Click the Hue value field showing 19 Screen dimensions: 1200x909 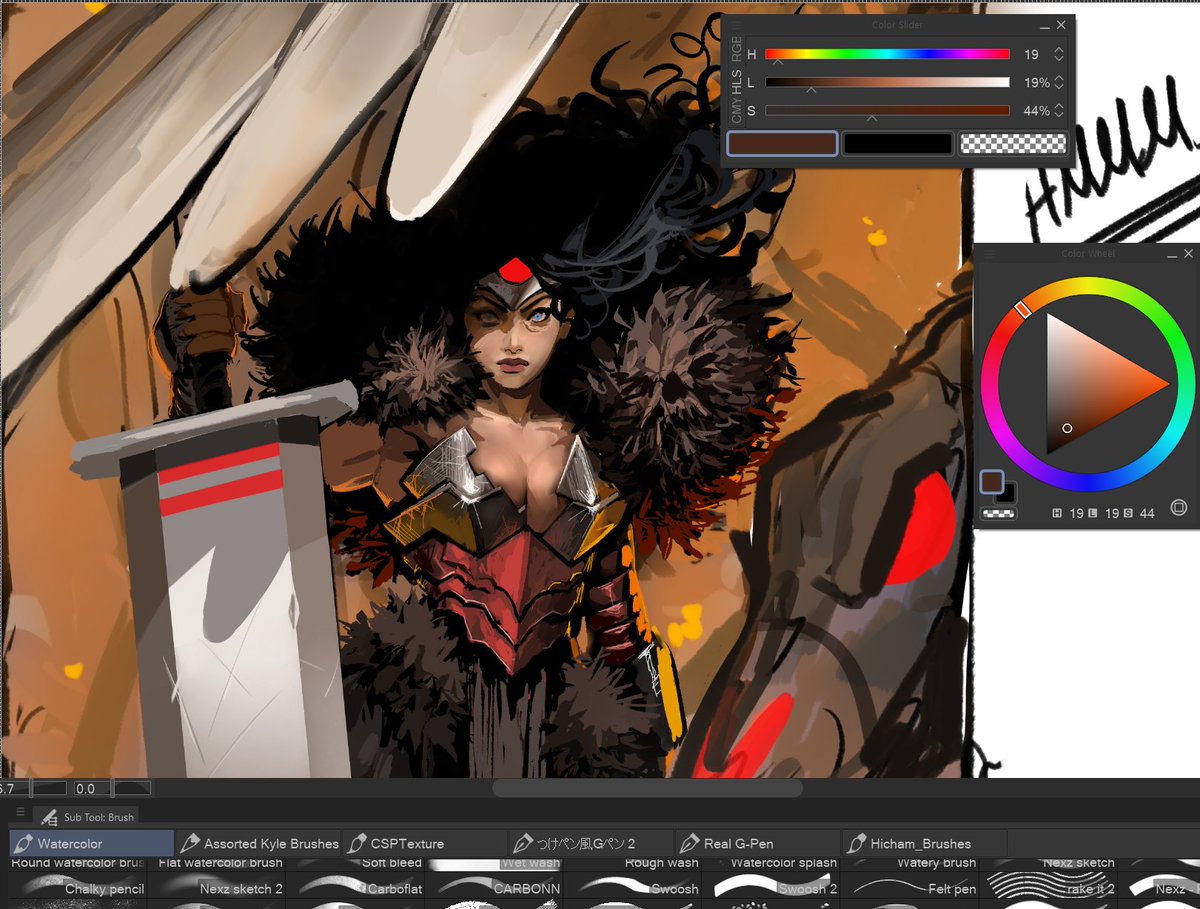tap(1032, 54)
